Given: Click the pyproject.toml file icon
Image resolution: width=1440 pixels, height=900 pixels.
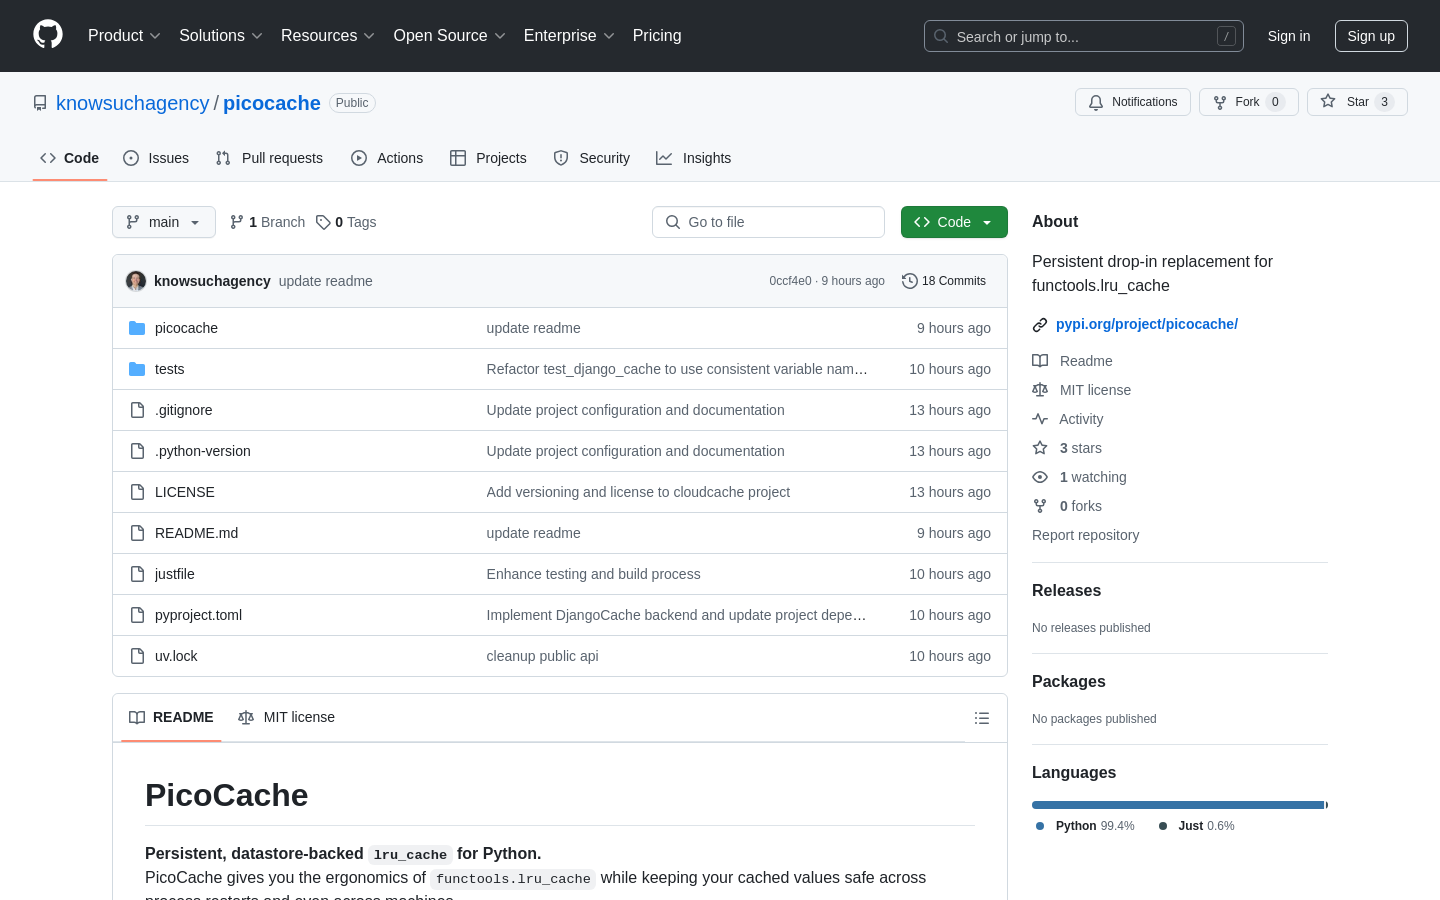Looking at the screenshot, I should point(137,615).
